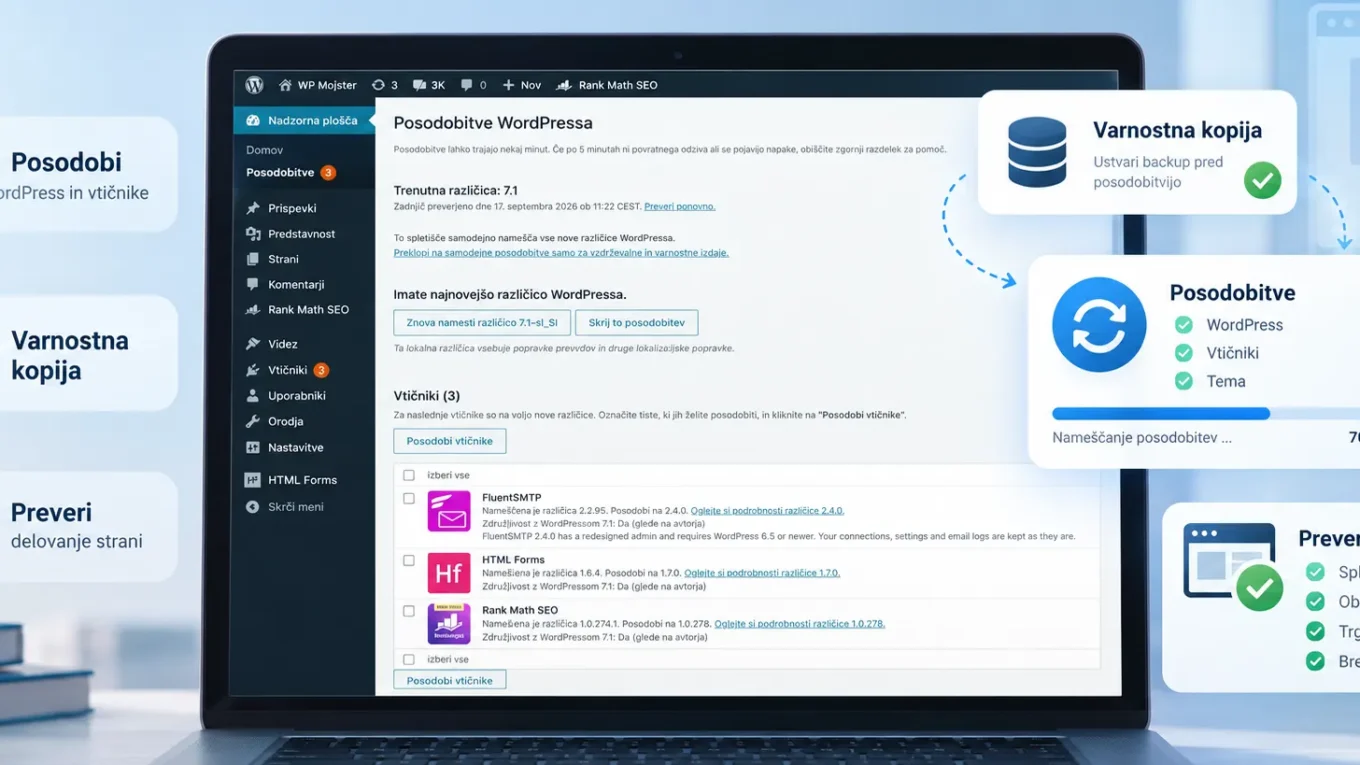Viewport: 1360px width, 765px height.
Task: Click the green check next to Tema
Action: click(x=1184, y=381)
